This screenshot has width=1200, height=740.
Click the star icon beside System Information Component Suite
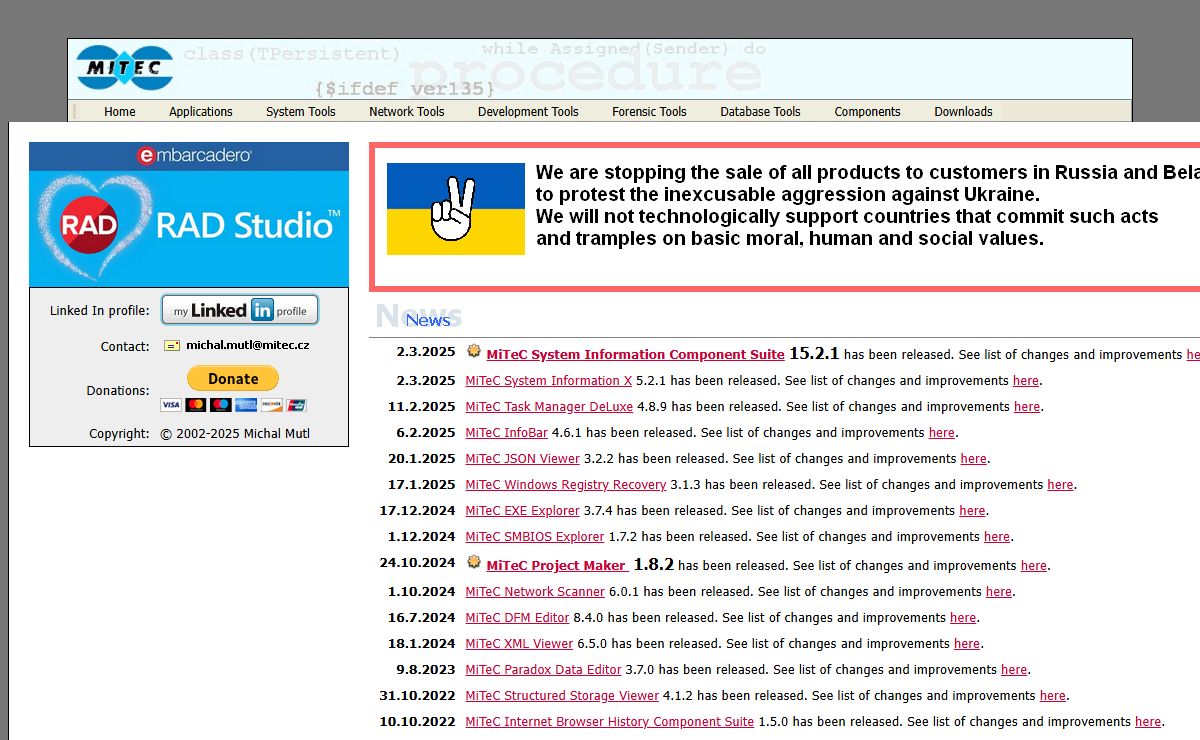[474, 352]
